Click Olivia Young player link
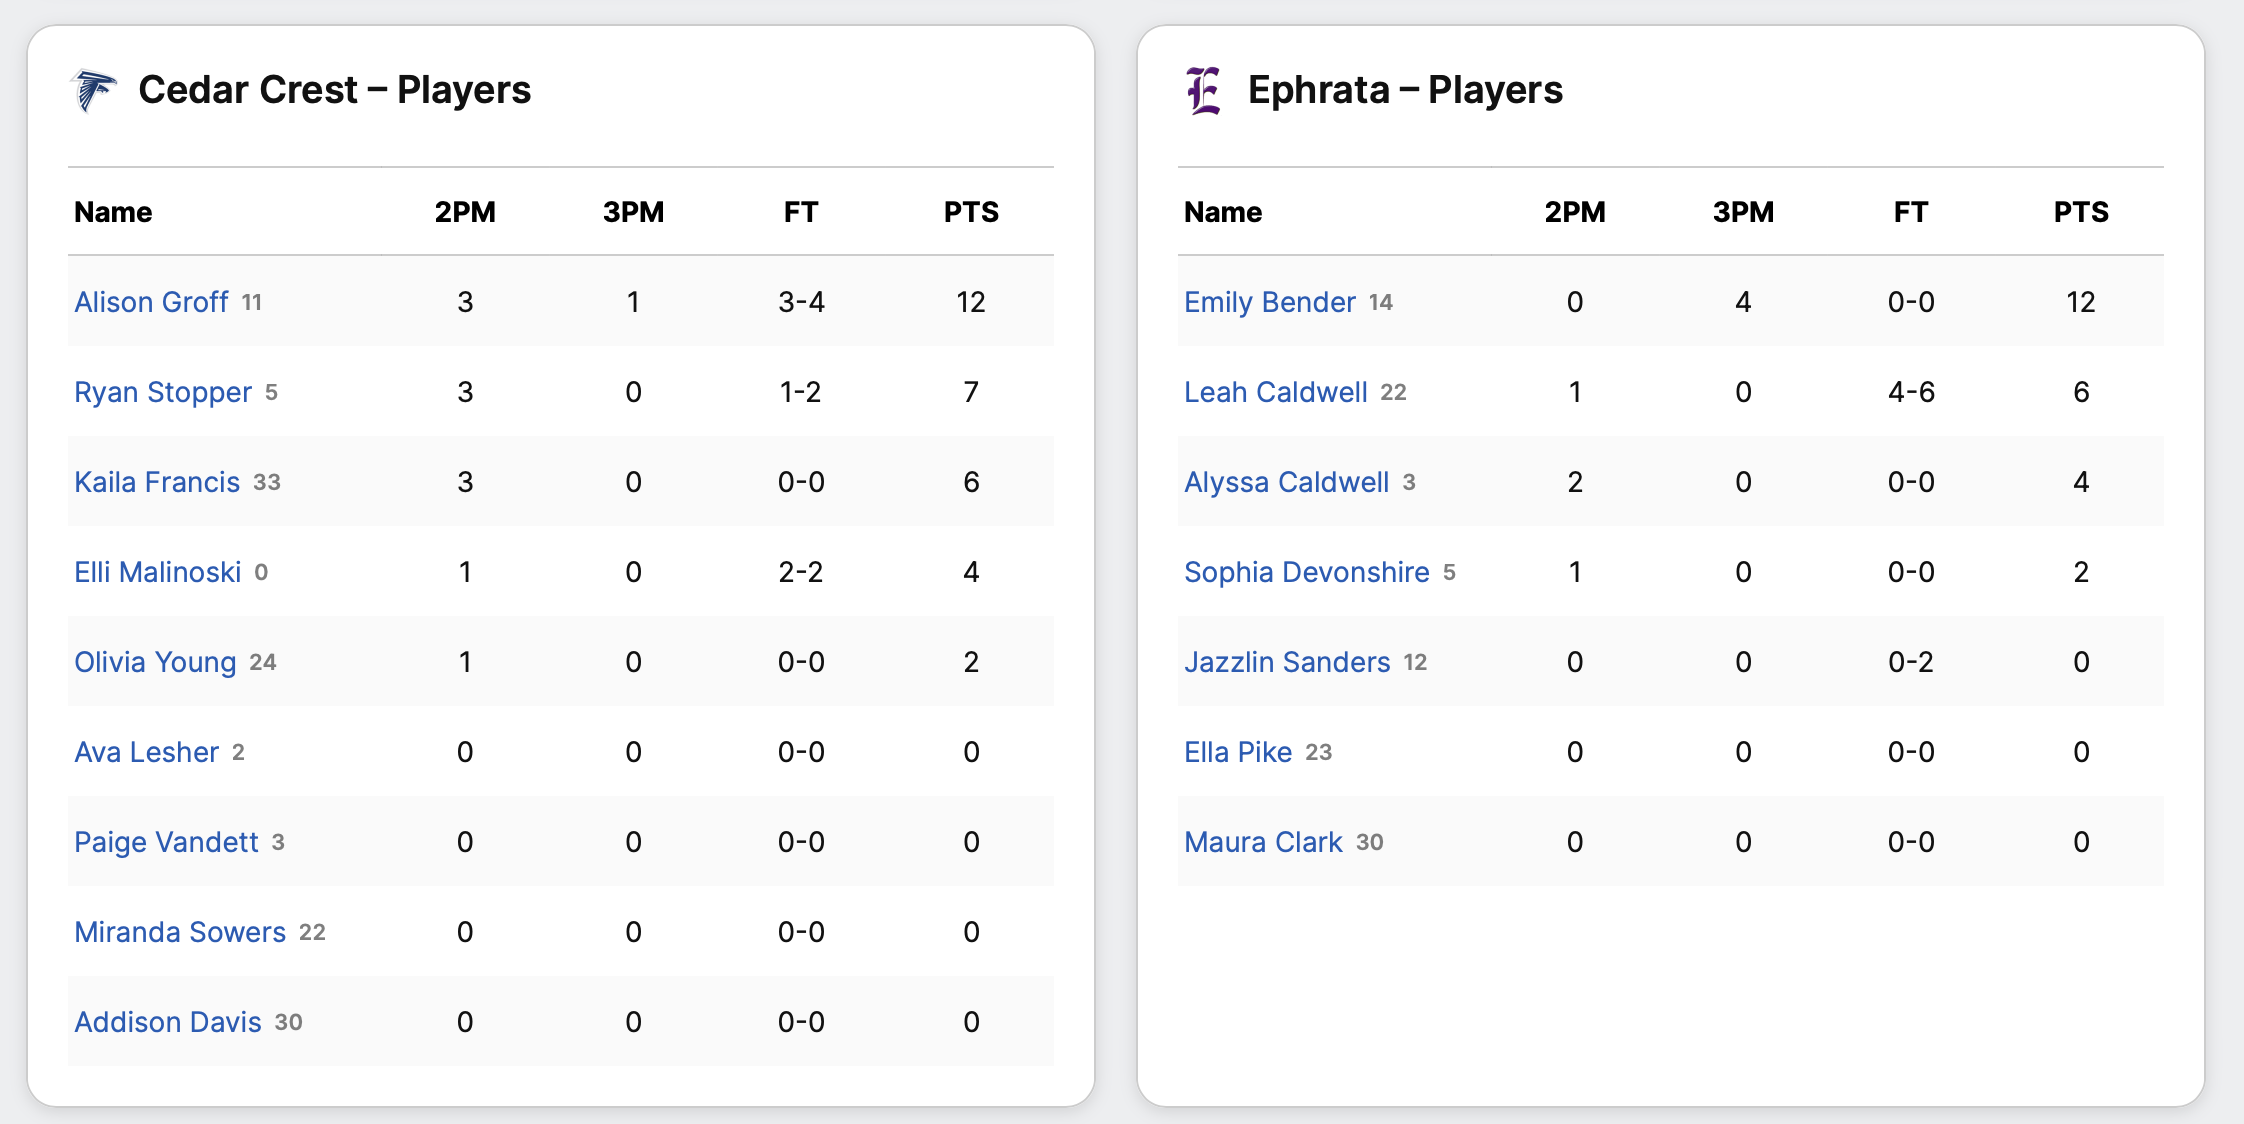The image size is (2244, 1124). click(155, 662)
